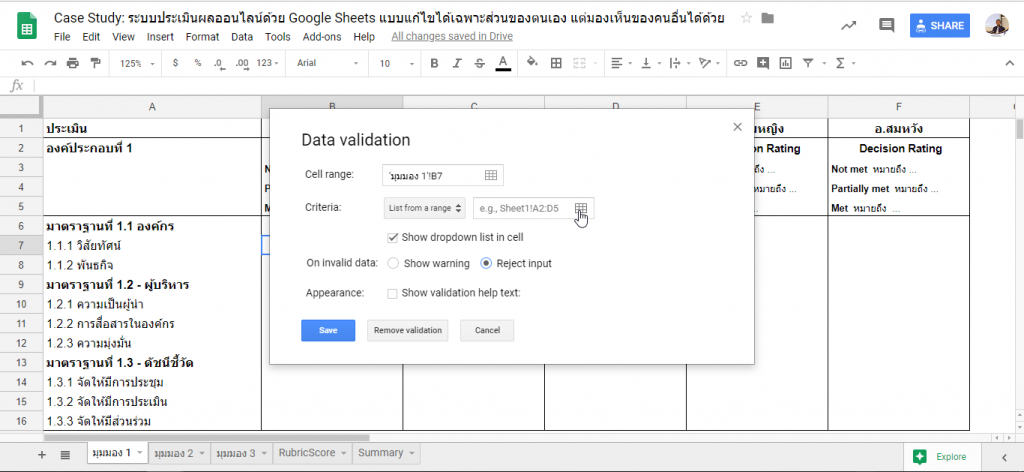
Task: Toggle 'Show dropdown list in cell' checkbox
Action: coord(393,237)
